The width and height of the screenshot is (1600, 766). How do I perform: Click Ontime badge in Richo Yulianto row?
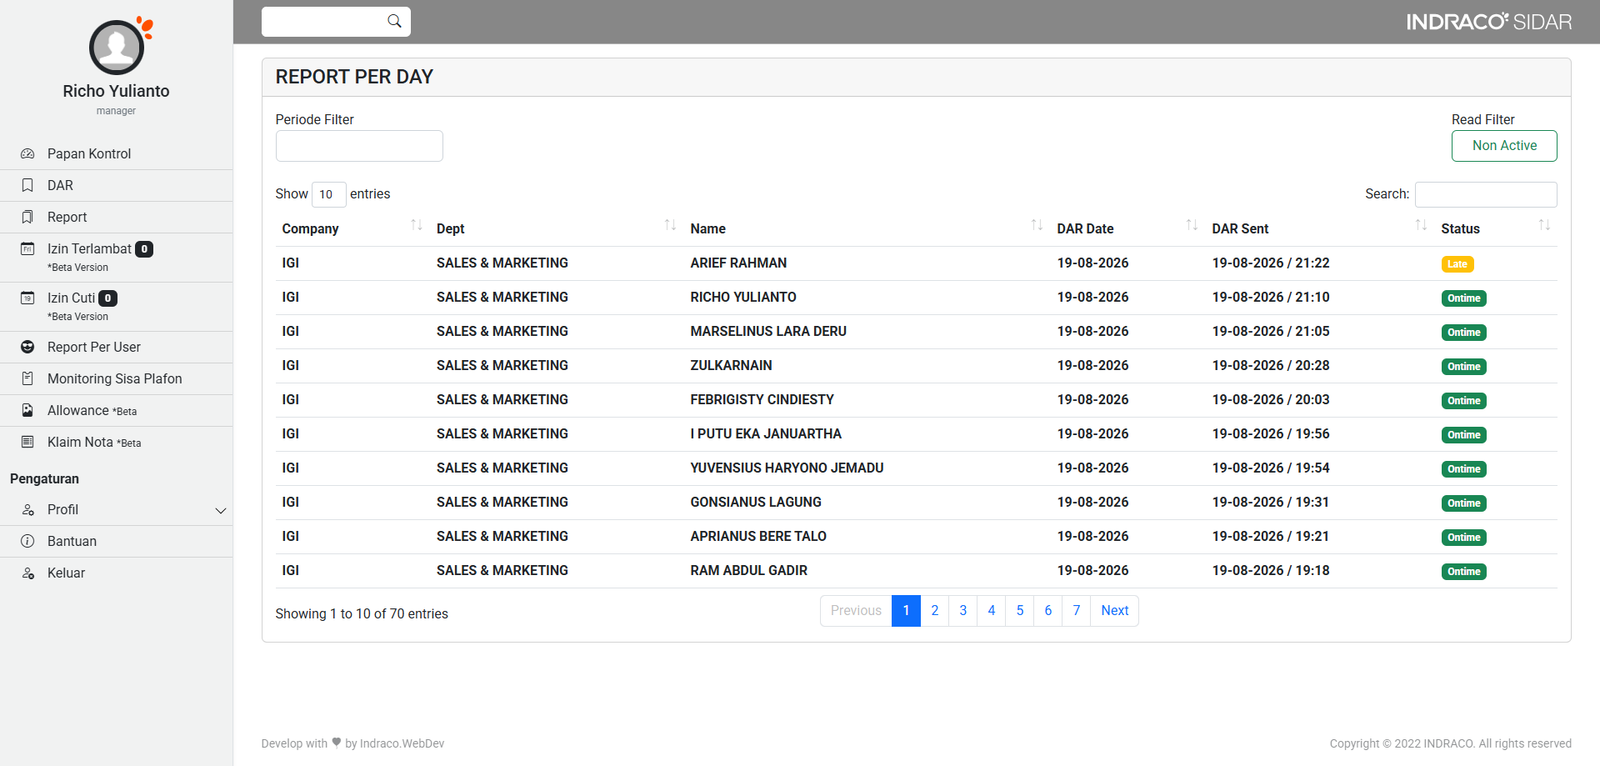tap(1464, 298)
